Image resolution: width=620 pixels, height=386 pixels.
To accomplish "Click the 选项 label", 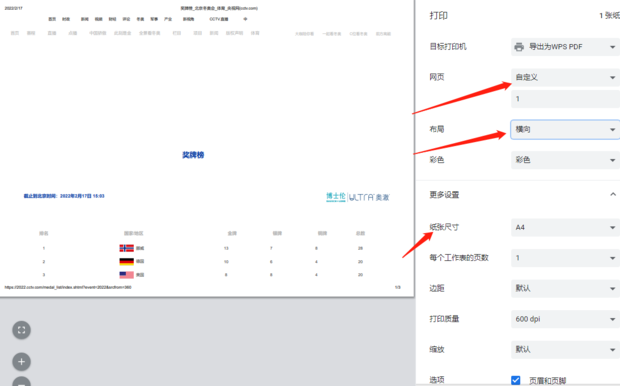I will click(x=437, y=380).
